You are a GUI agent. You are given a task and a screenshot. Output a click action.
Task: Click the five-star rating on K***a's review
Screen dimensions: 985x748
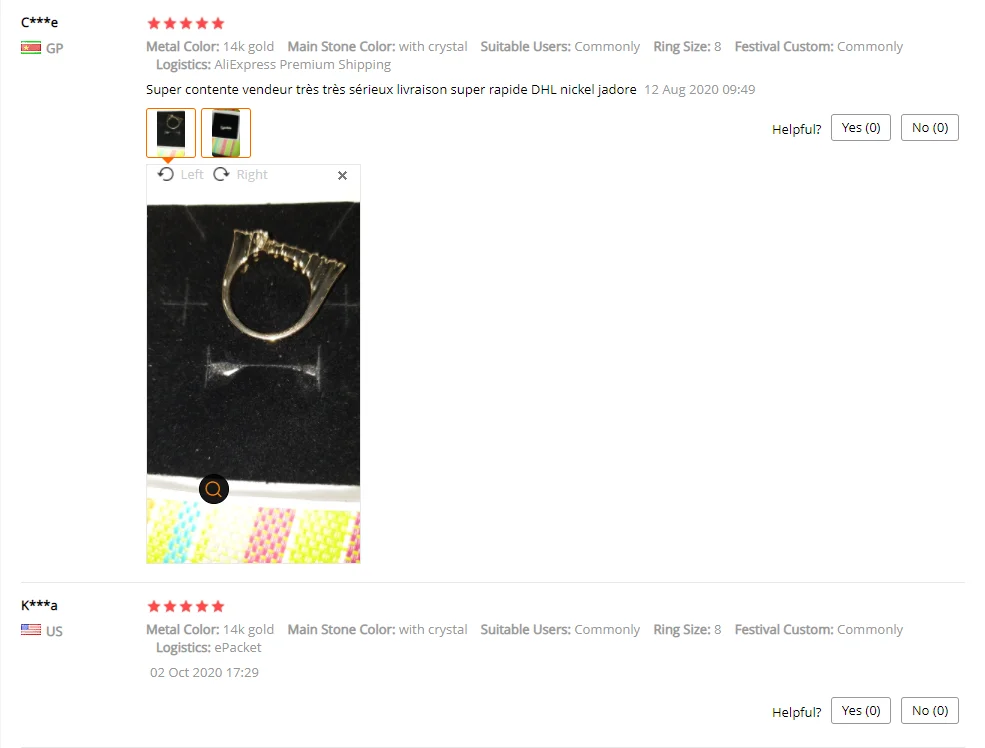pos(185,607)
